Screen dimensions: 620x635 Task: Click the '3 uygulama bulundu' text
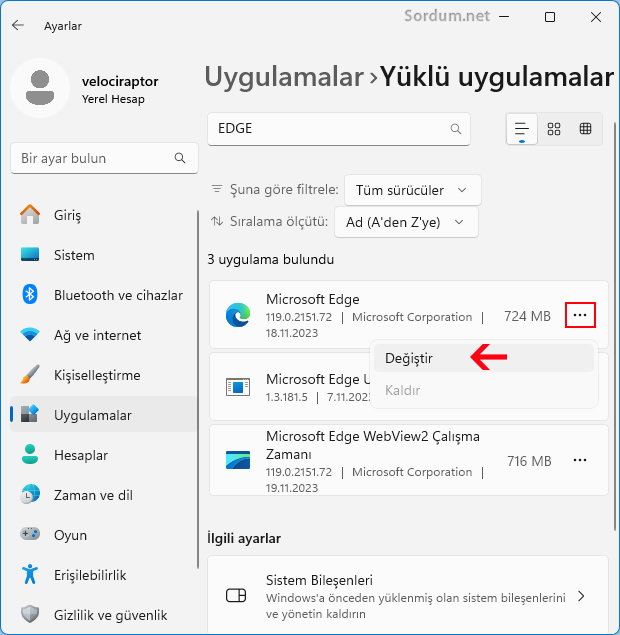click(x=271, y=259)
